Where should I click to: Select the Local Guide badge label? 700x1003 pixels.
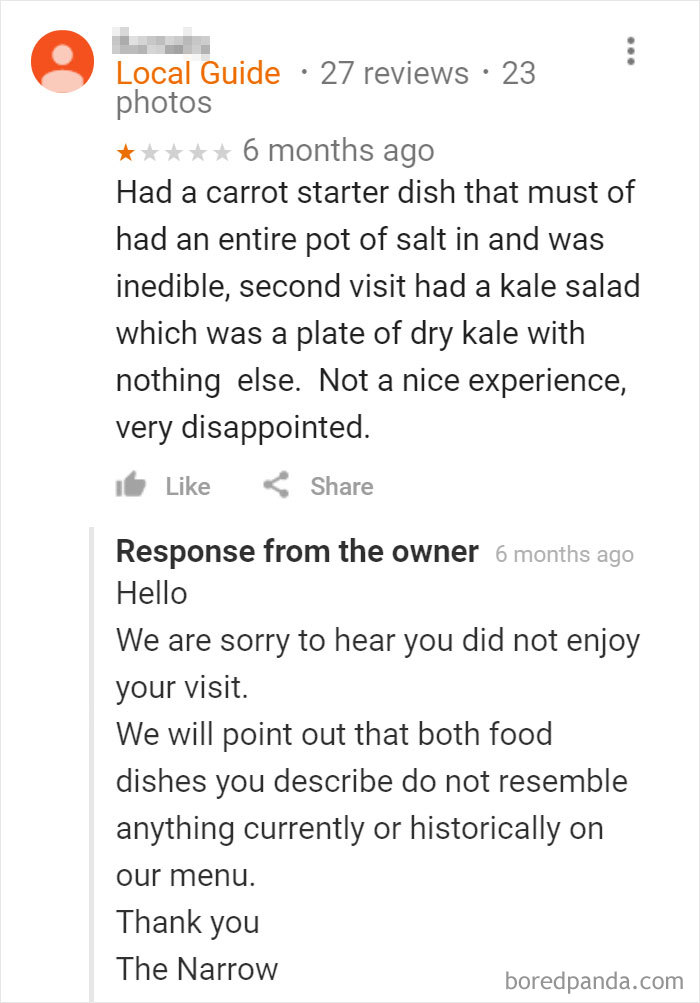pyautogui.click(x=198, y=73)
